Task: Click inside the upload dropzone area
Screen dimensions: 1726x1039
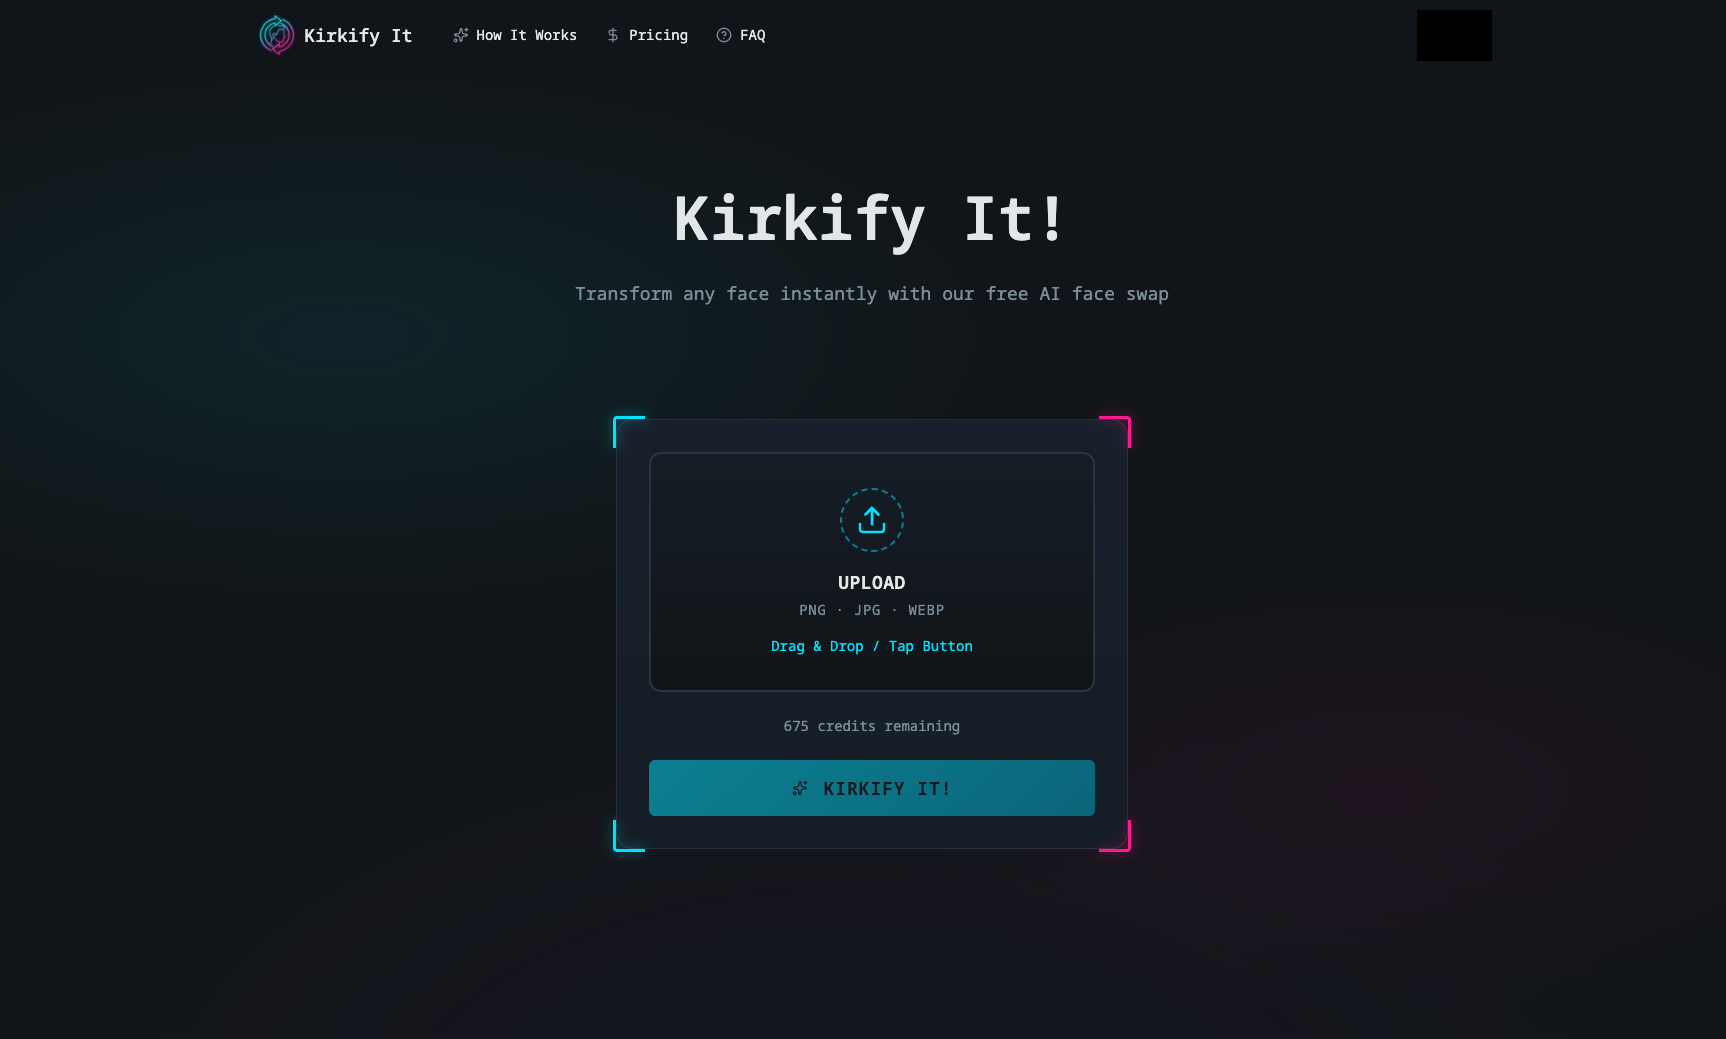Action: [871, 571]
